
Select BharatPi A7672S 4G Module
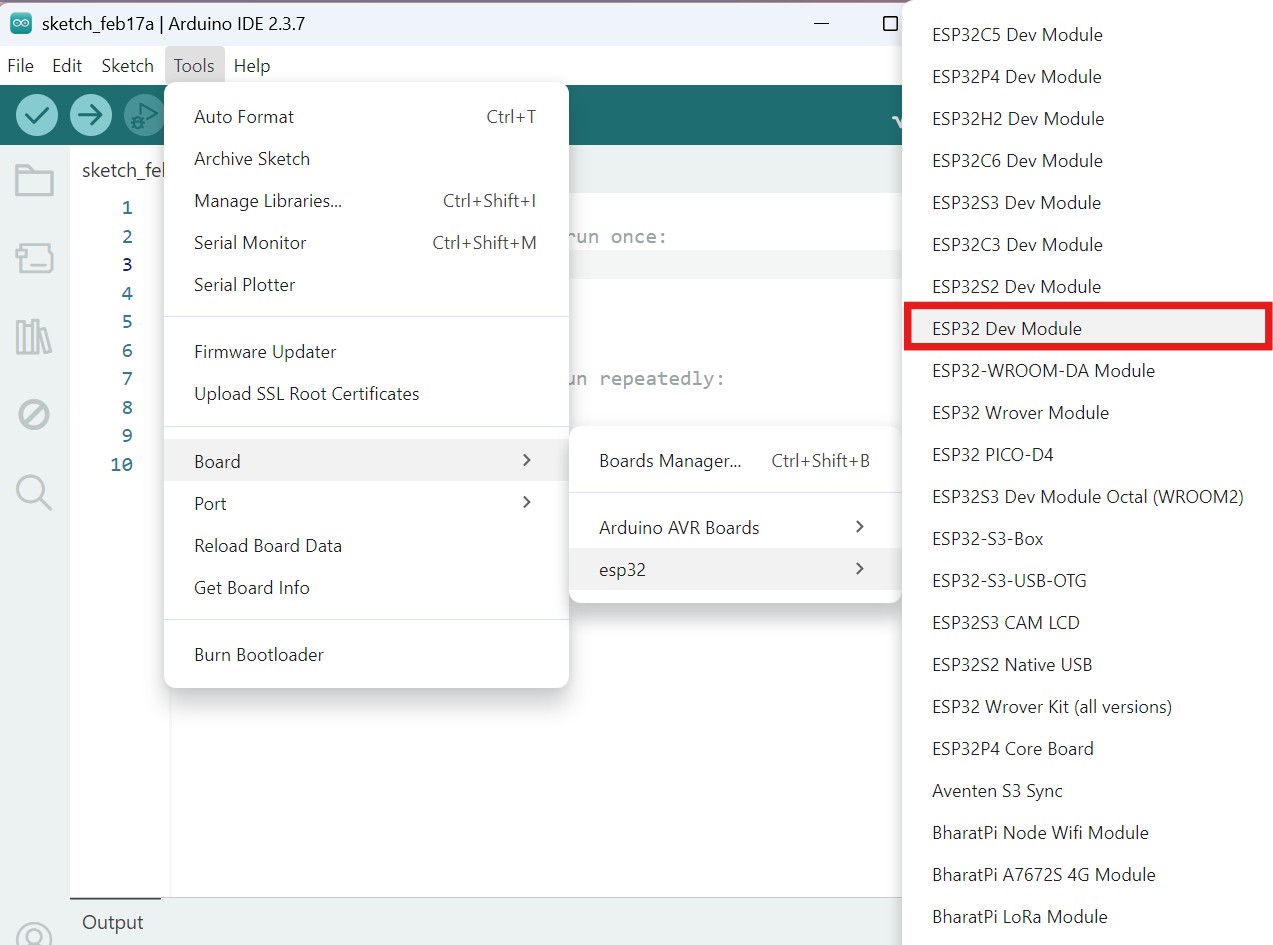[x=1087, y=875]
